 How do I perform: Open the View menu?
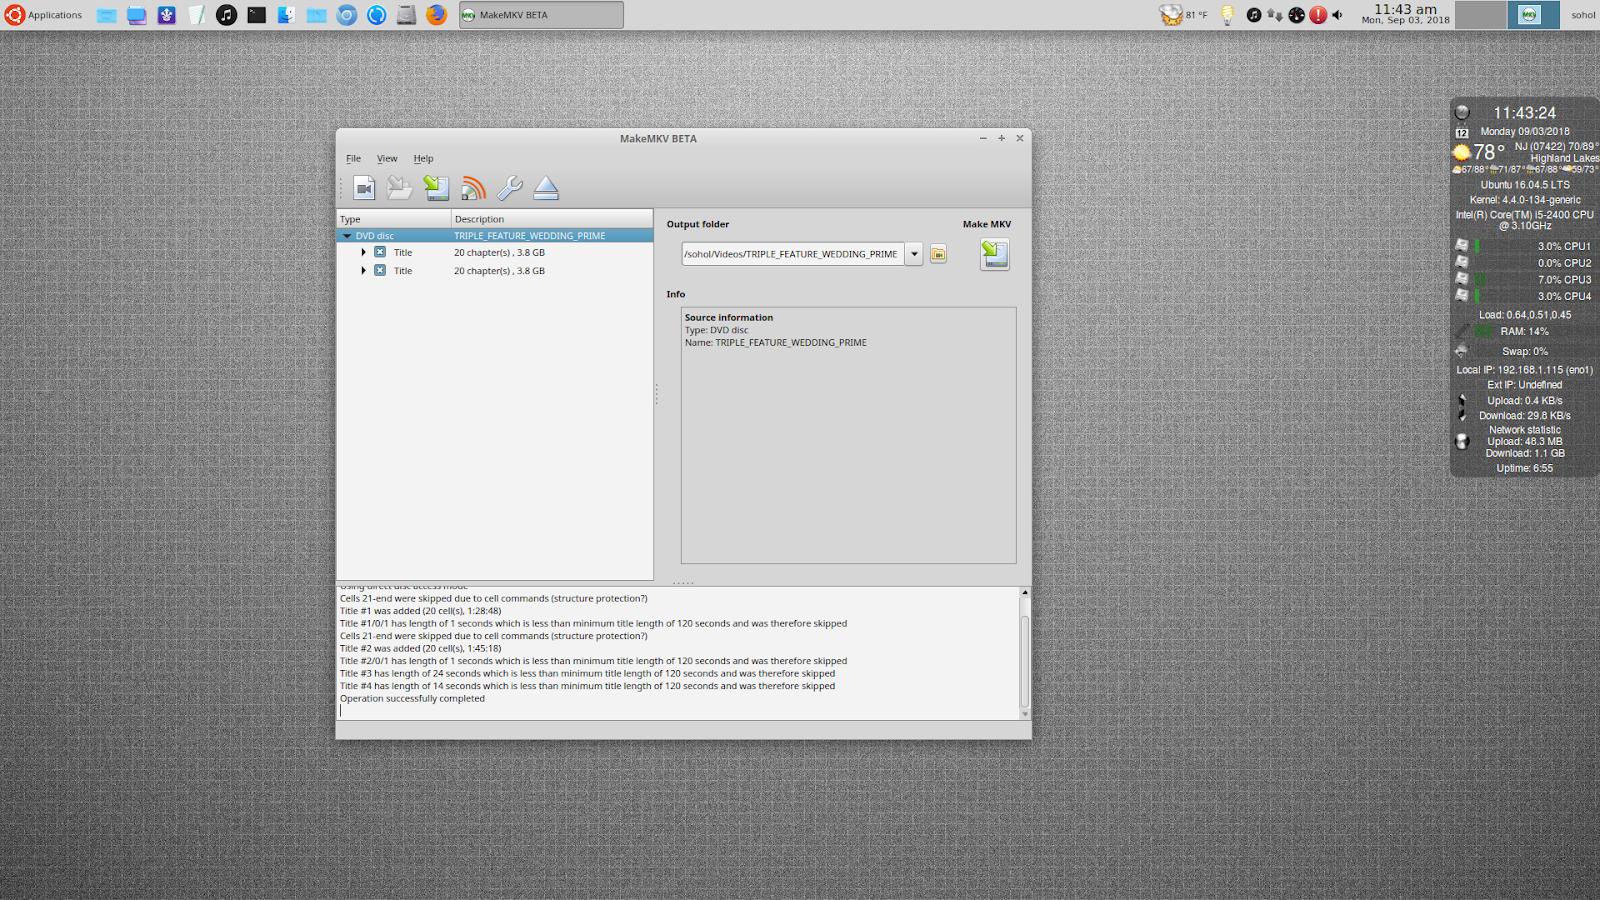(387, 158)
